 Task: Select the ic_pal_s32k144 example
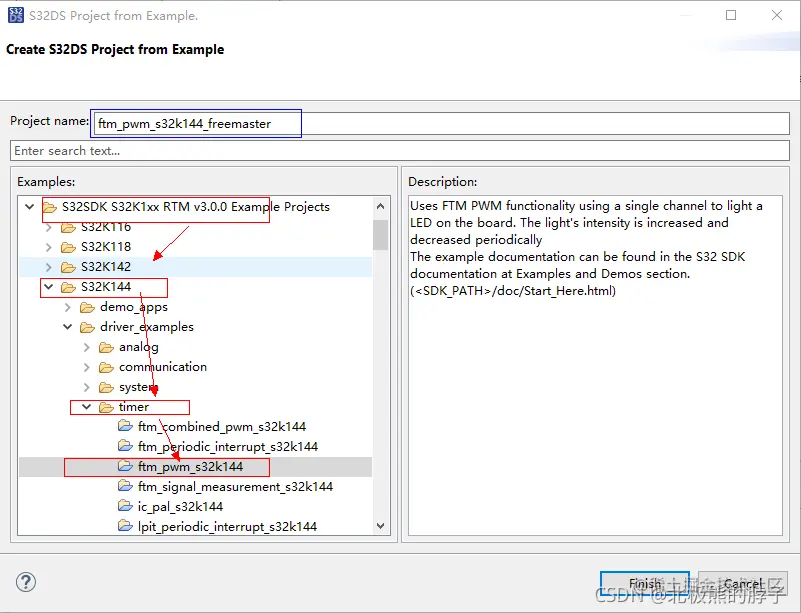[180, 507]
